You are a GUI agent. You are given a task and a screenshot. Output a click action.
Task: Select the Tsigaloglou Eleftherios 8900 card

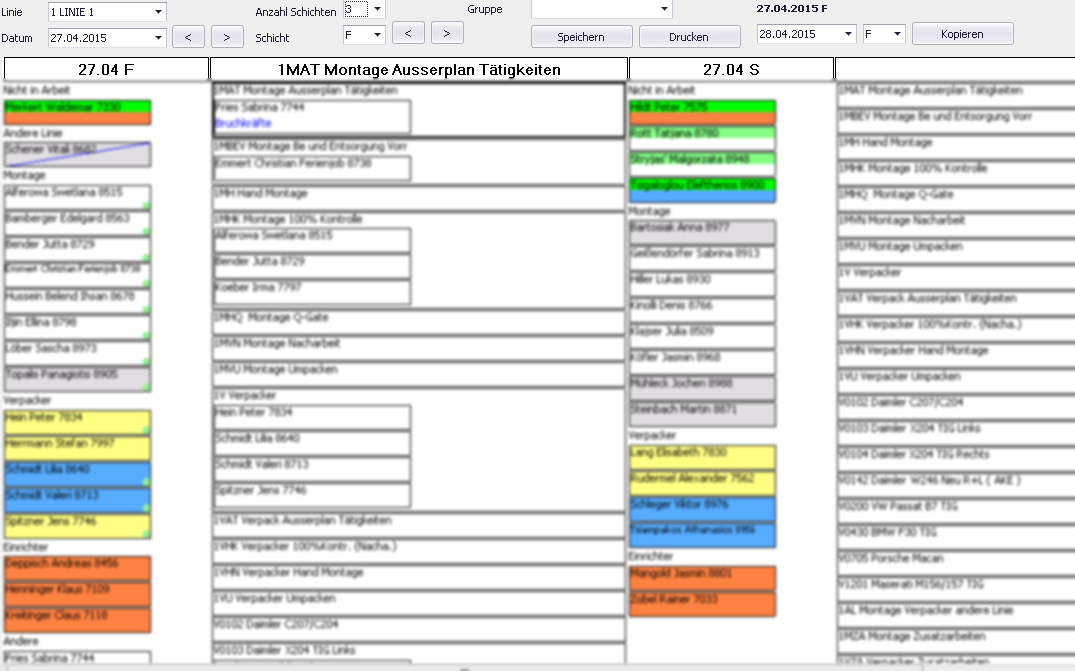point(703,191)
